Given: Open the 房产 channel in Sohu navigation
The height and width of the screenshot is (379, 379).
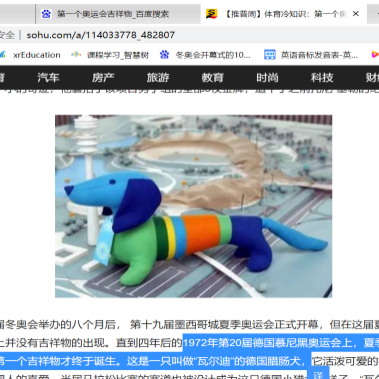Looking at the screenshot, I should pyautogui.click(x=103, y=77).
